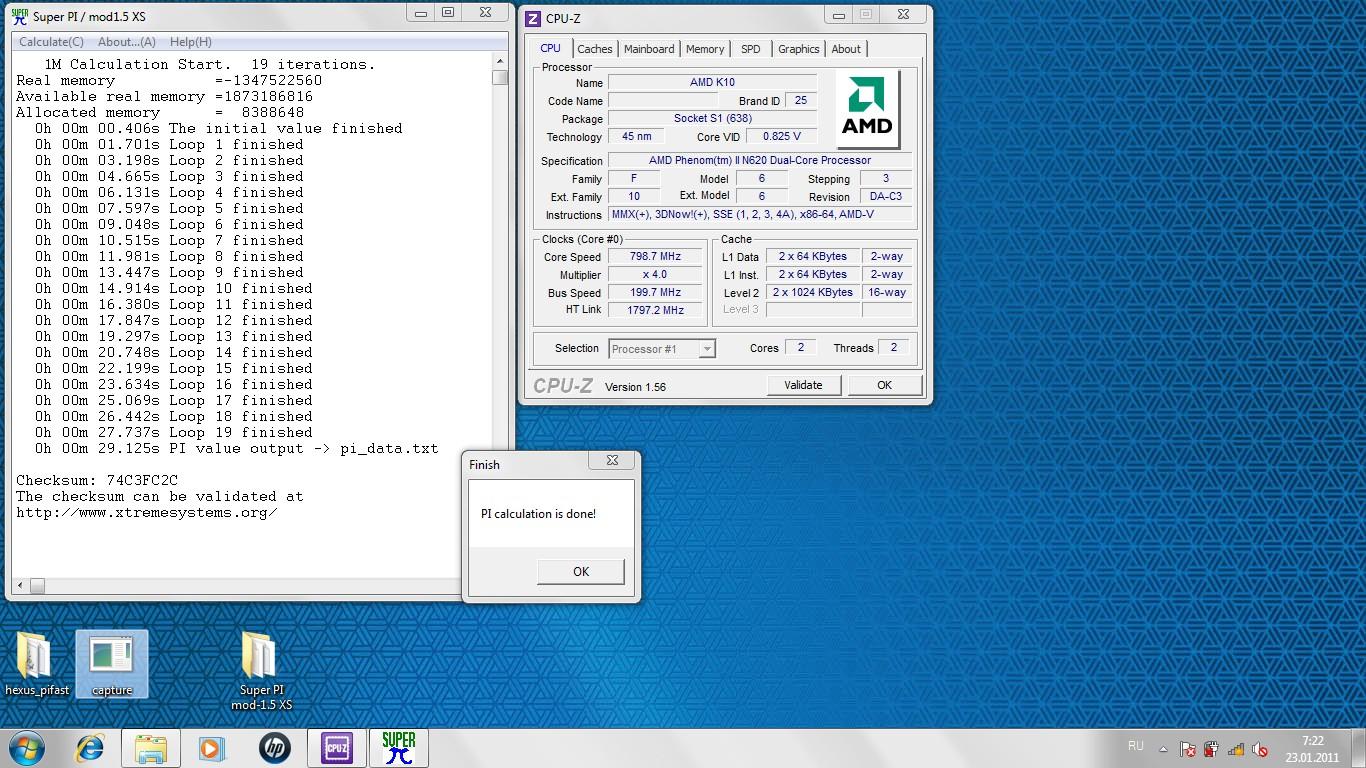
Task: Click the PI value output pi_data.txt line
Action: (236, 449)
